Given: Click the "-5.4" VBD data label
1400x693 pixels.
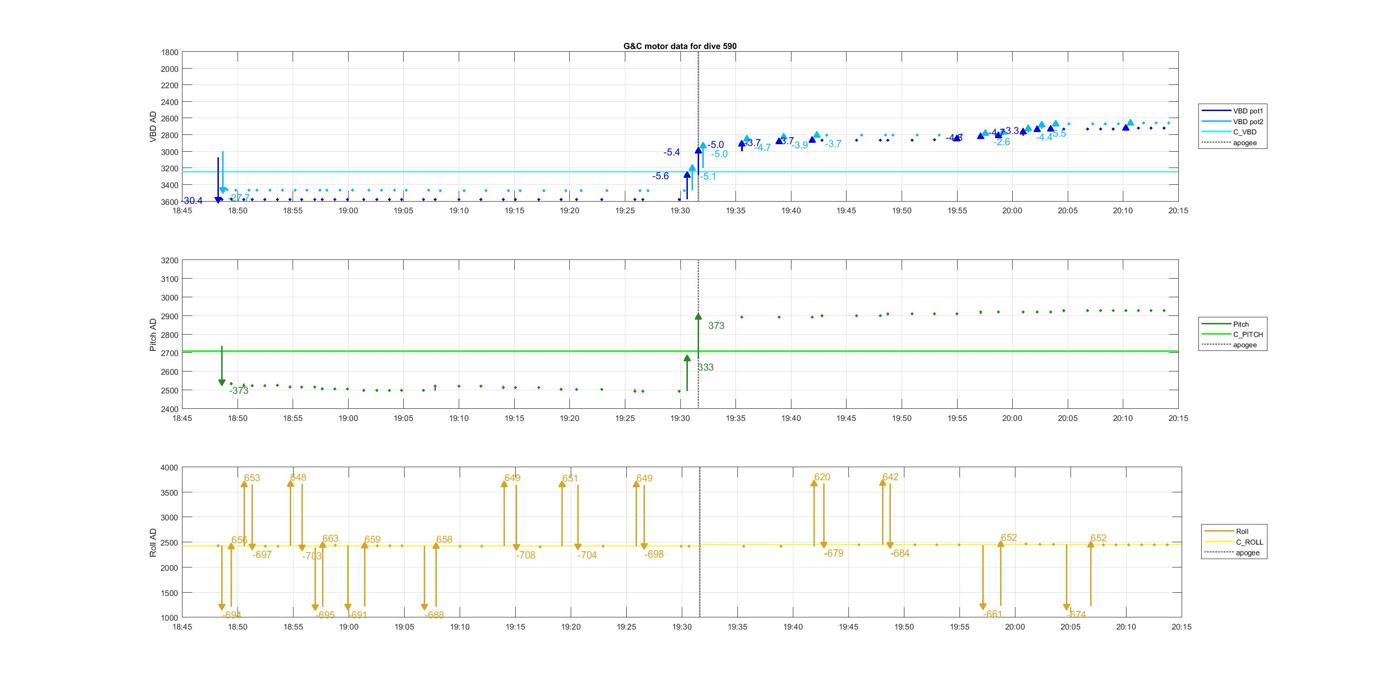Looking at the screenshot, I should pyautogui.click(x=672, y=153).
